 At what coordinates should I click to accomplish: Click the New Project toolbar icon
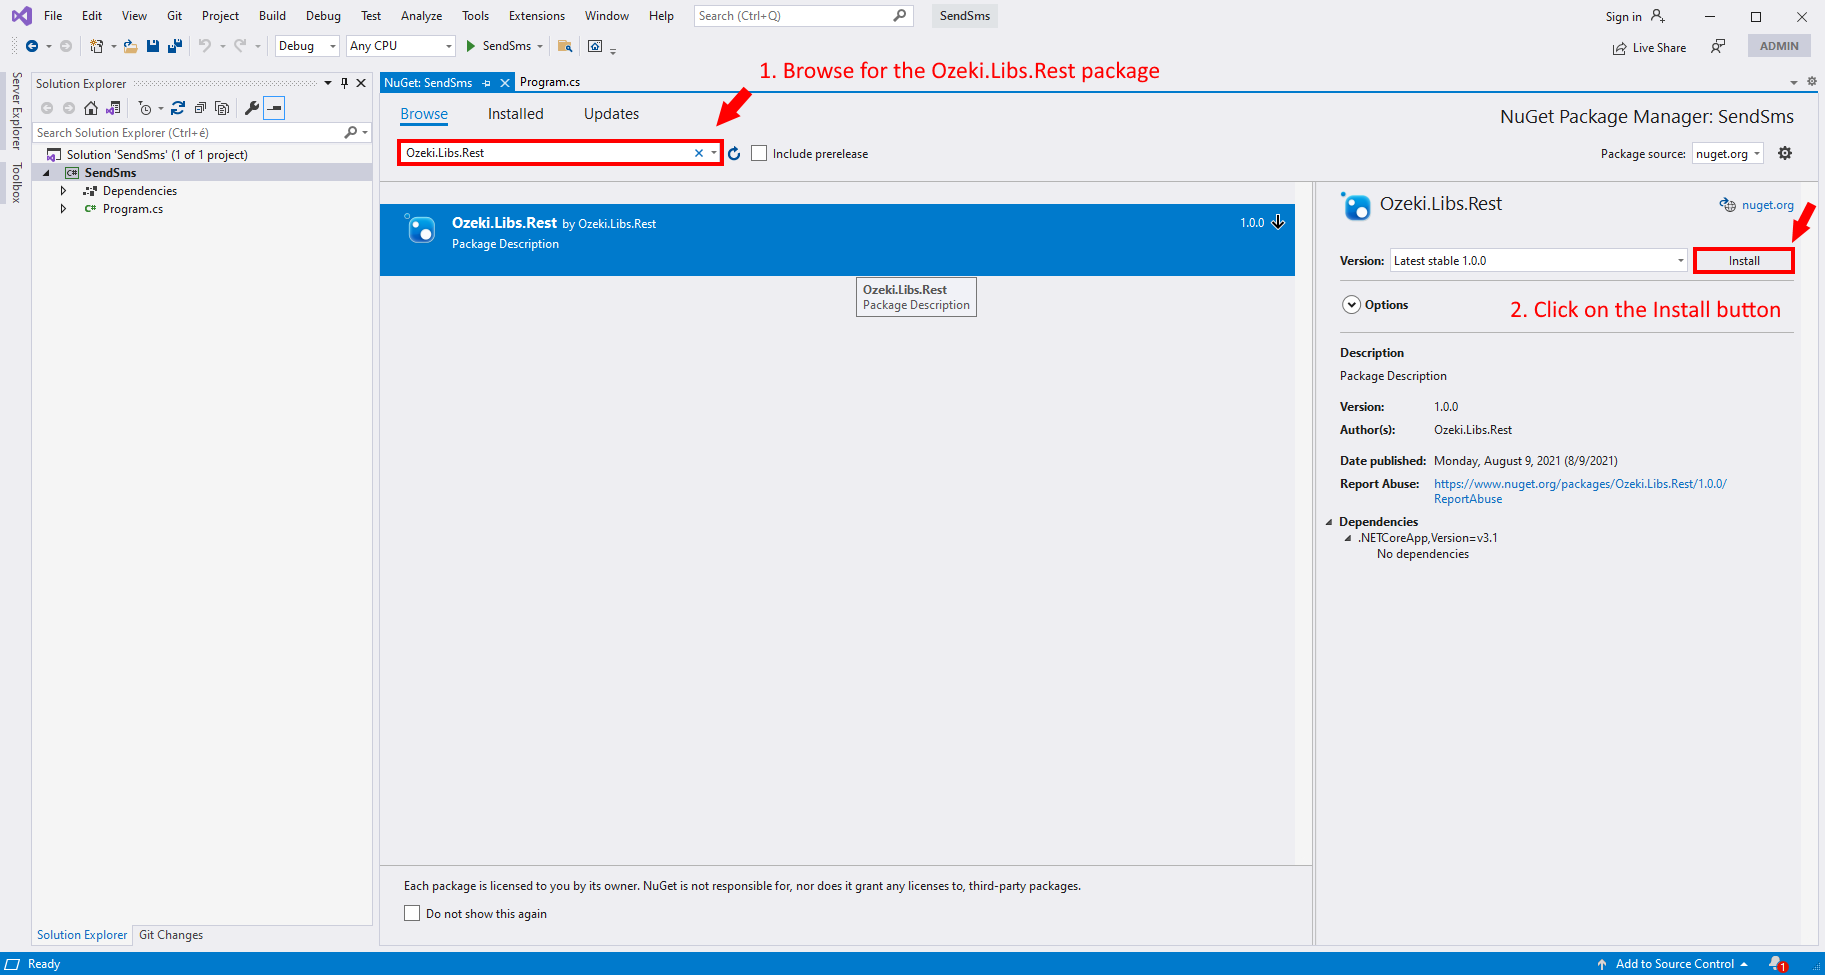click(96, 46)
